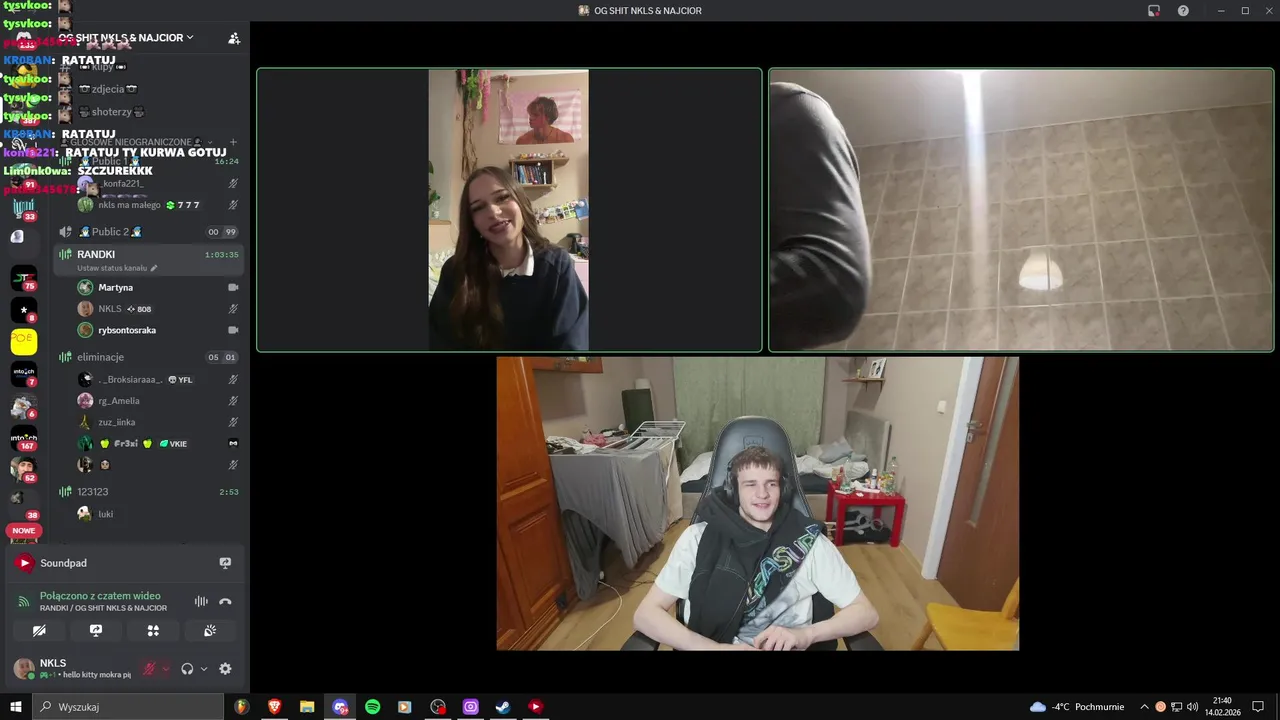Select the yellow POE server icon
Viewport: 1280px width, 720px height.
click(x=24, y=342)
